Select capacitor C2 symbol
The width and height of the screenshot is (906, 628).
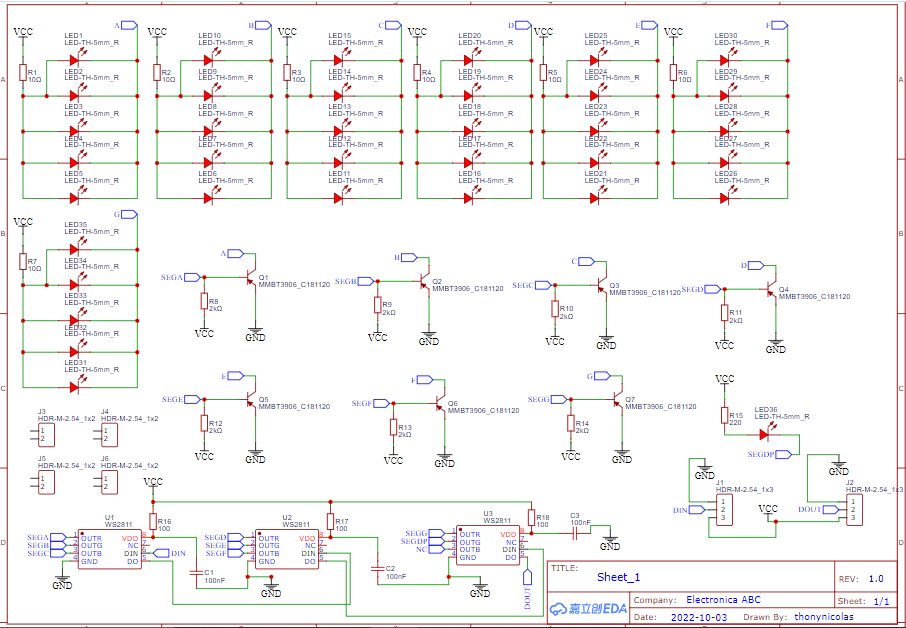[x=378, y=569]
